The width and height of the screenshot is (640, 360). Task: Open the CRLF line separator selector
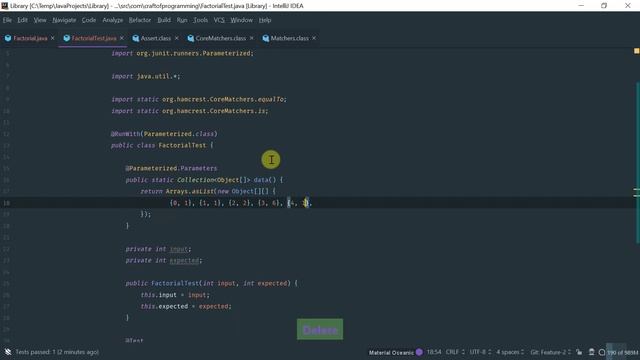point(455,352)
